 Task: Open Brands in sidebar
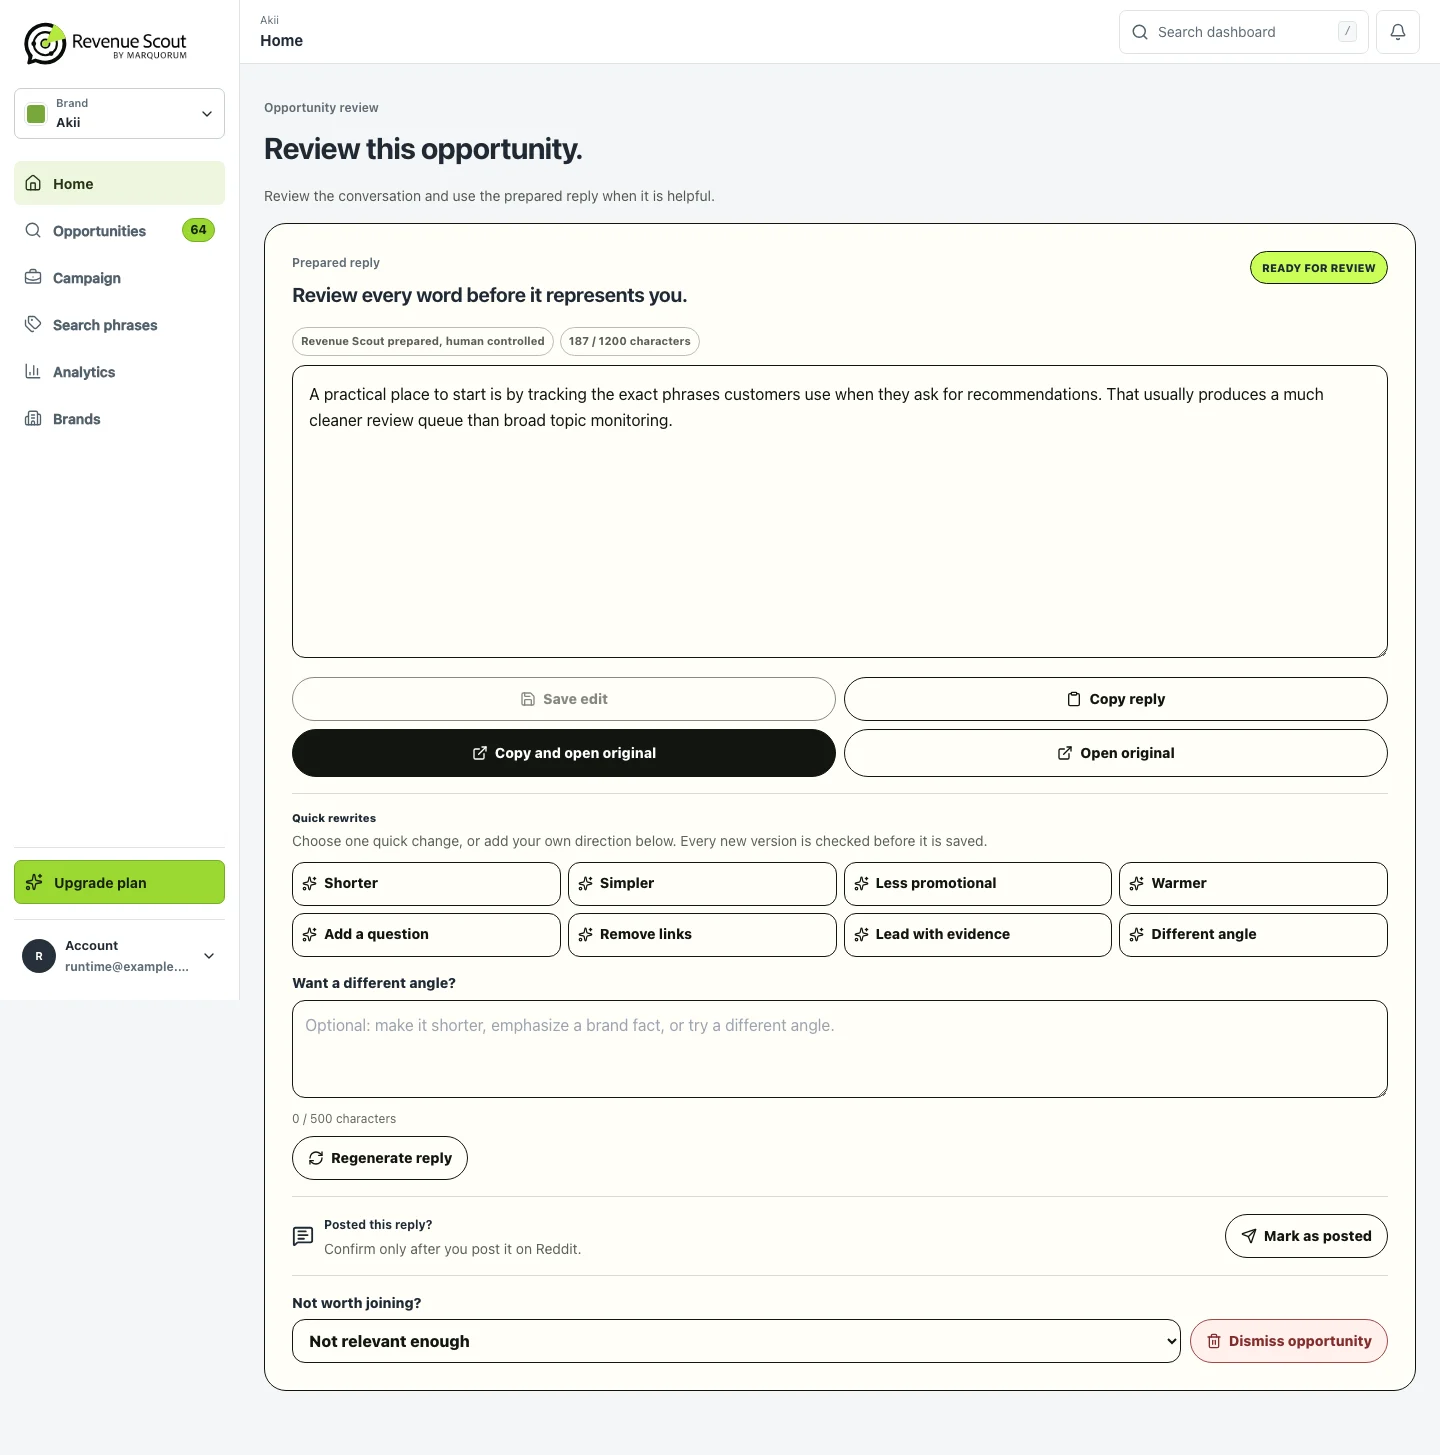[119, 419]
